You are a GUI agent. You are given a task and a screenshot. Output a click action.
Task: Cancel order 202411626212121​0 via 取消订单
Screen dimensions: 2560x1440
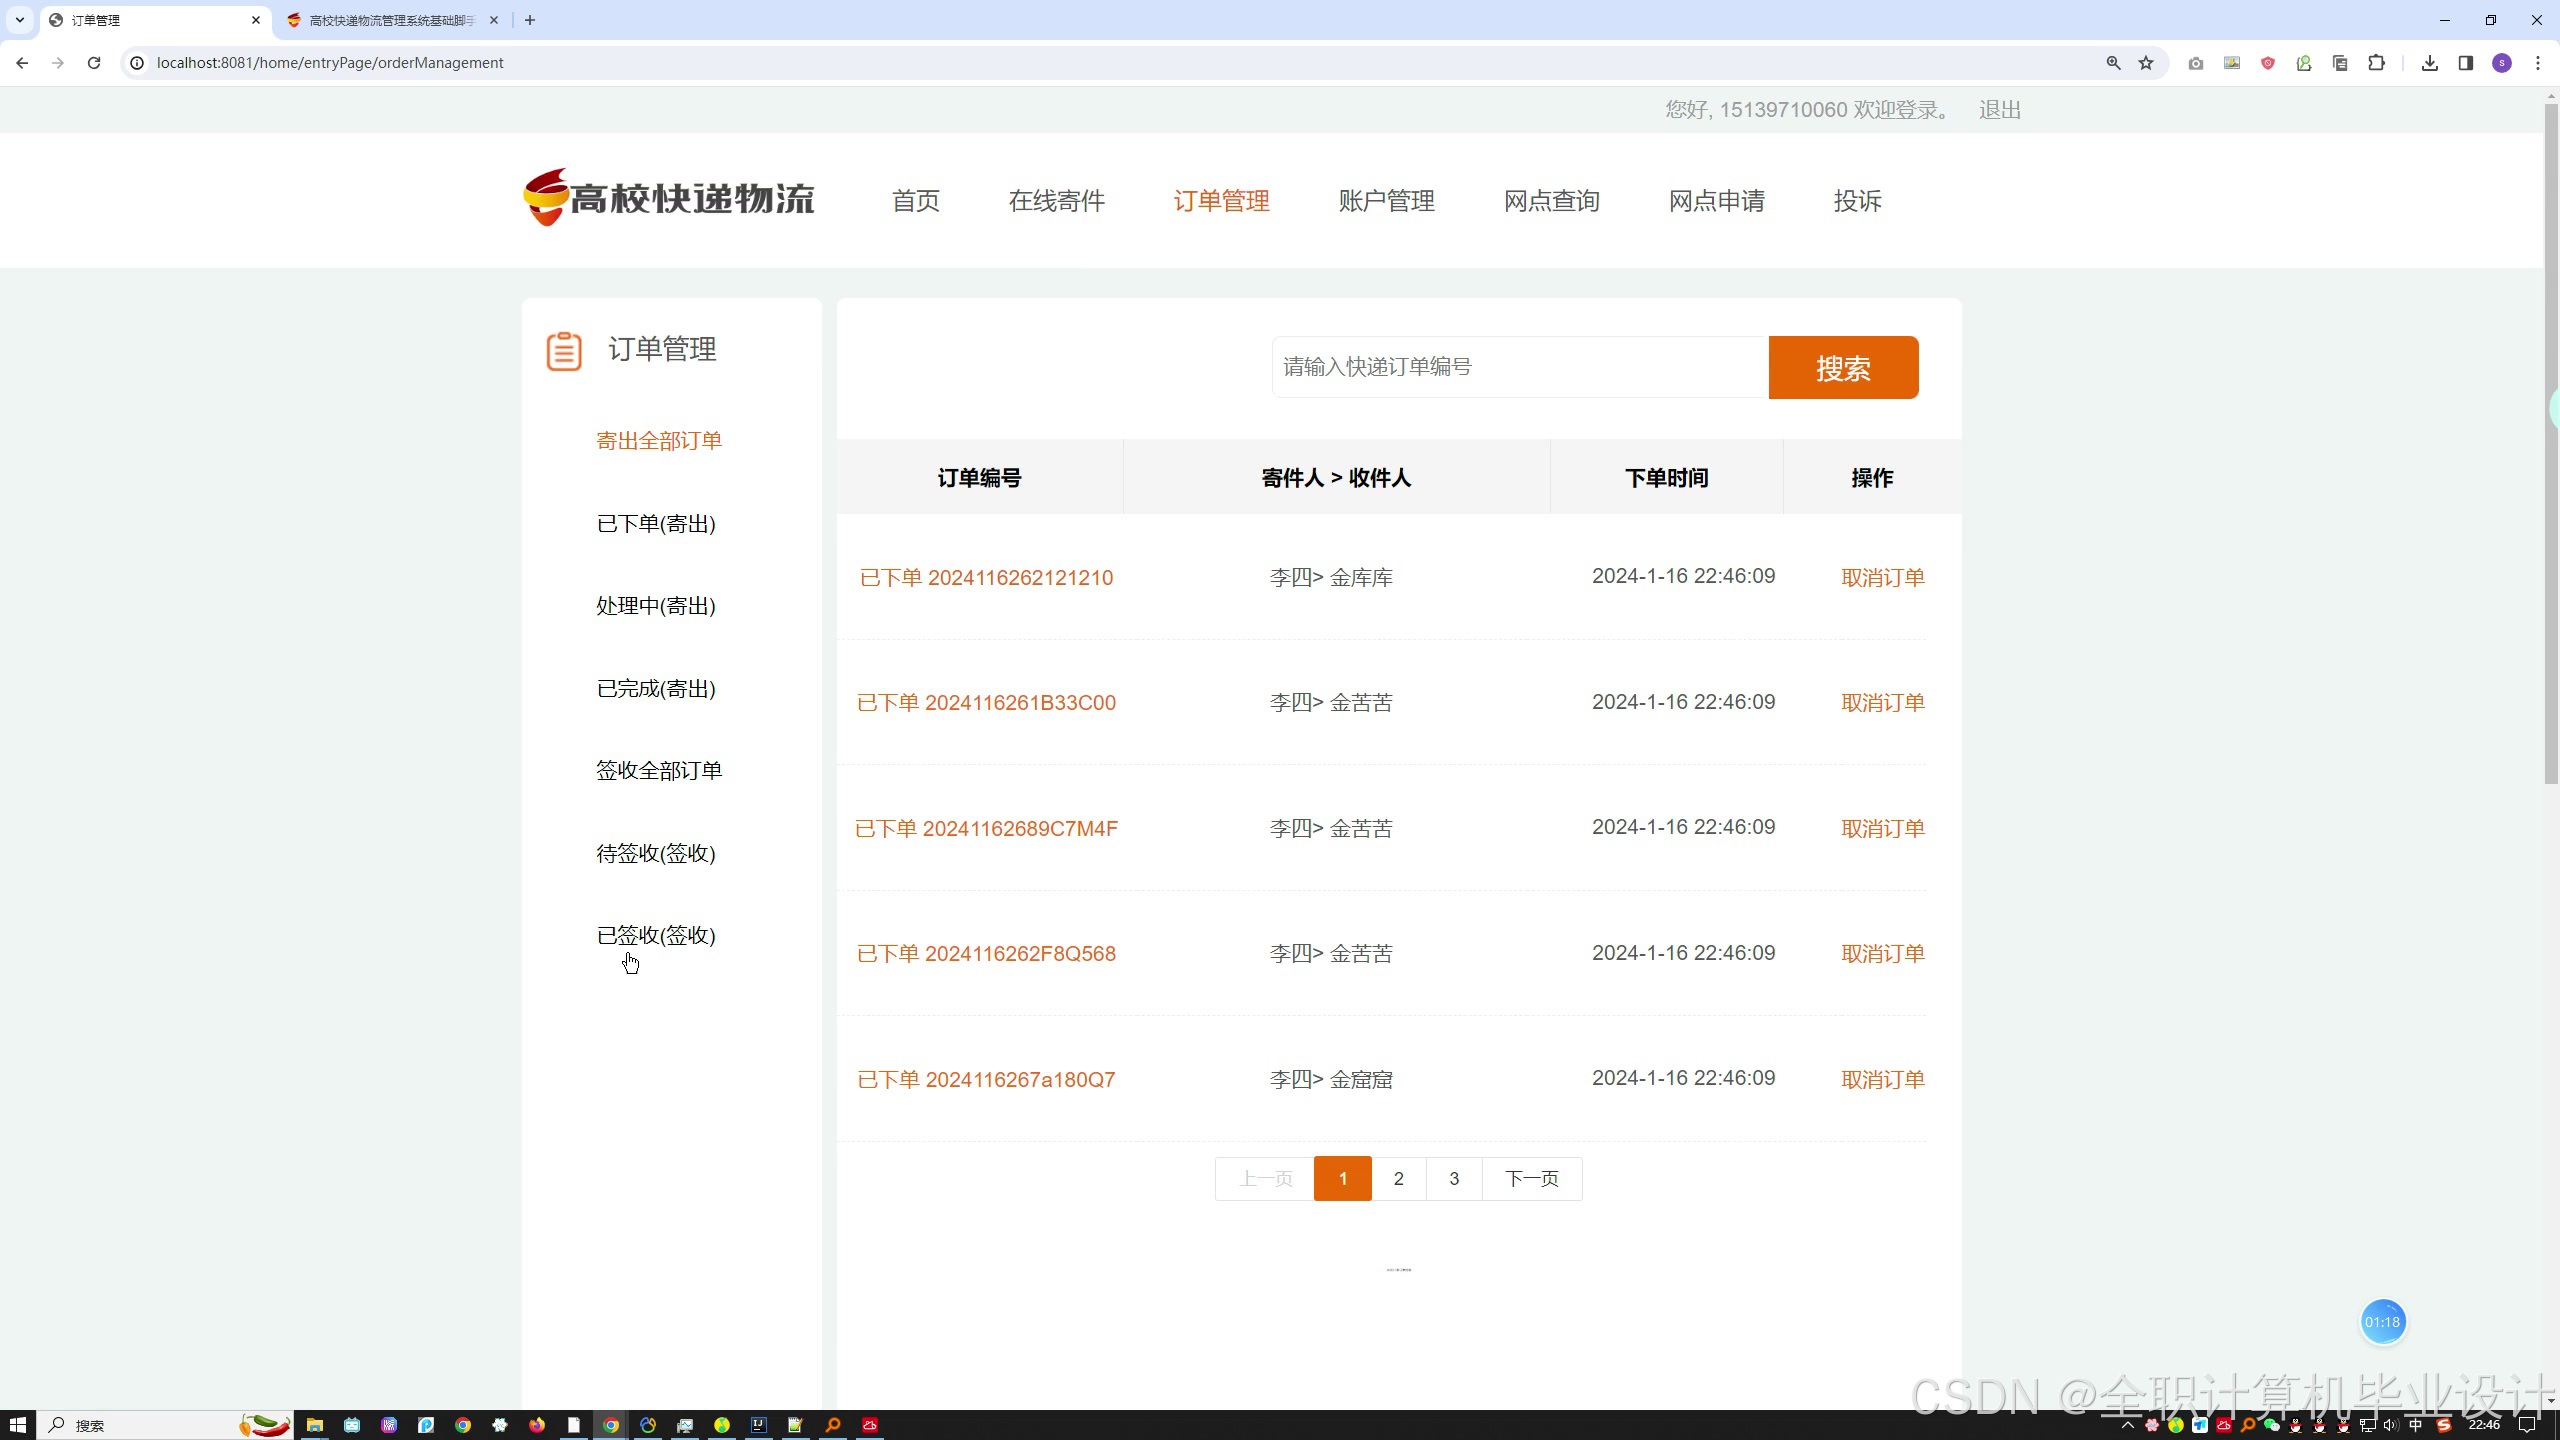pos(1882,578)
